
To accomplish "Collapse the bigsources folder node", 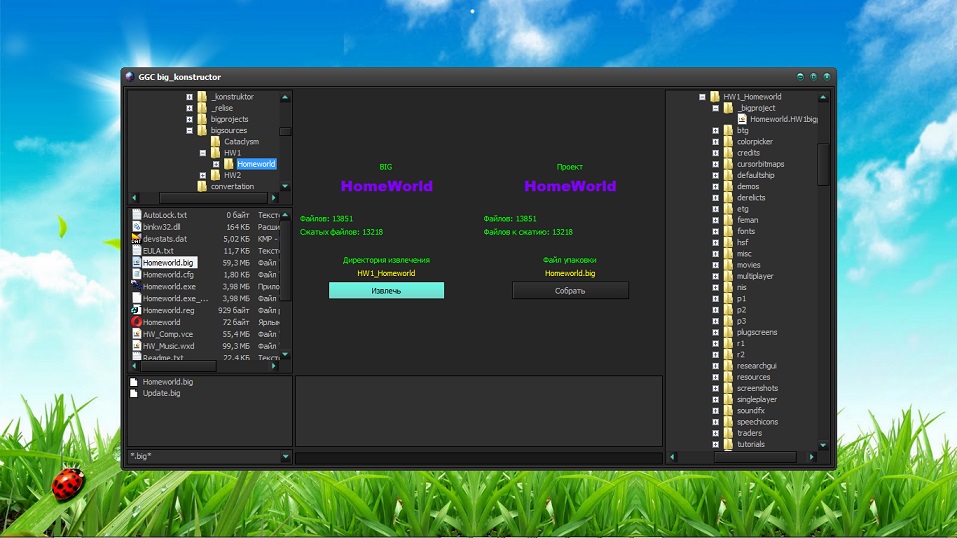I will coord(189,131).
